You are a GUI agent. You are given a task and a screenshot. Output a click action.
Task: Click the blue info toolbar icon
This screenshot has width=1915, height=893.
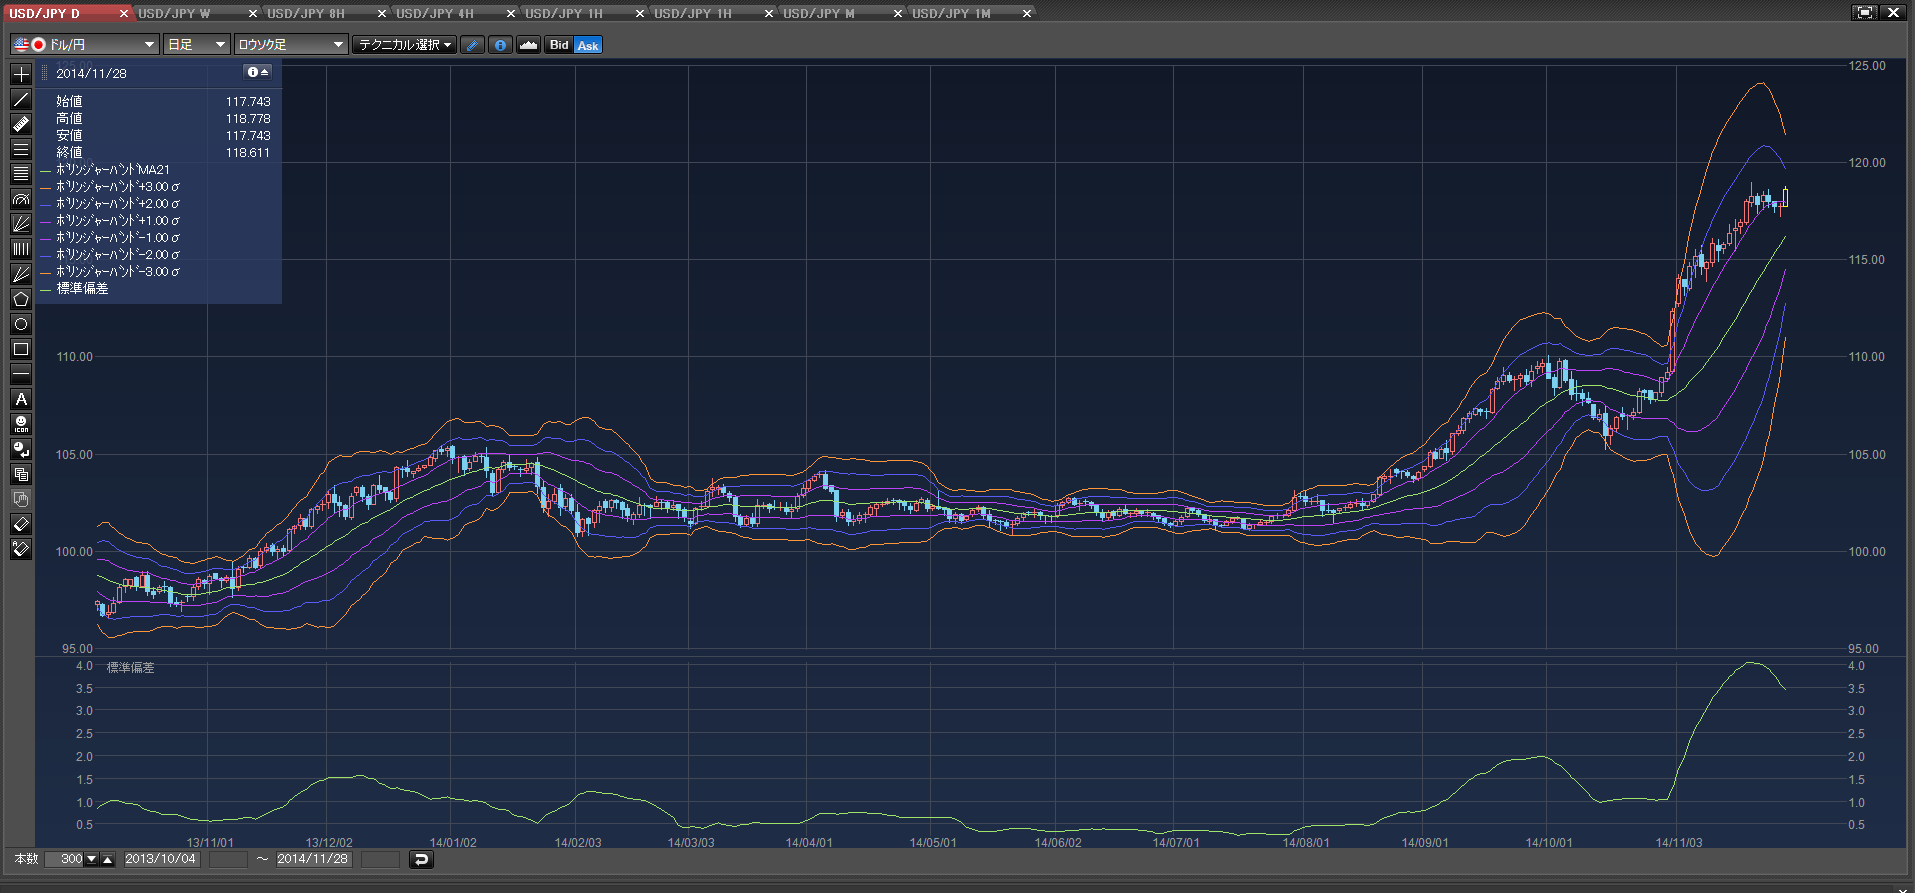tap(500, 45)
